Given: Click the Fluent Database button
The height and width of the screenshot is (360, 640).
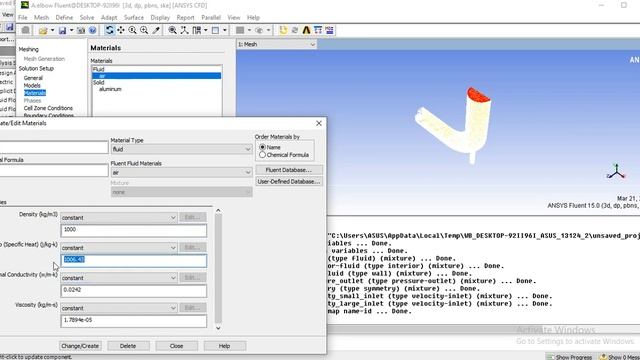Looking at the screenshot, I should (289, 170).
